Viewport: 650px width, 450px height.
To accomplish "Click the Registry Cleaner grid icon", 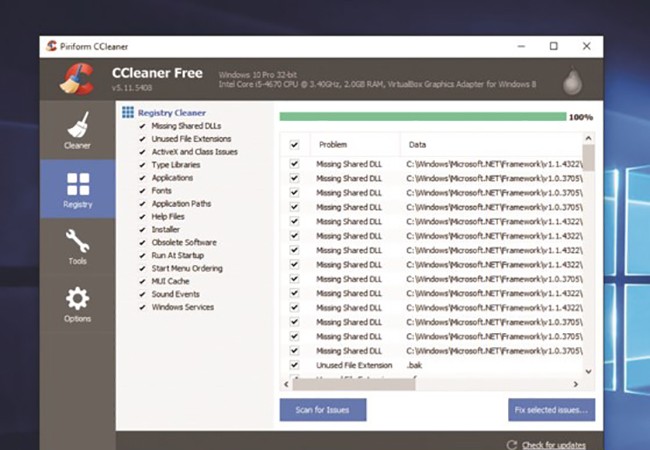I will tap(128, 112).
